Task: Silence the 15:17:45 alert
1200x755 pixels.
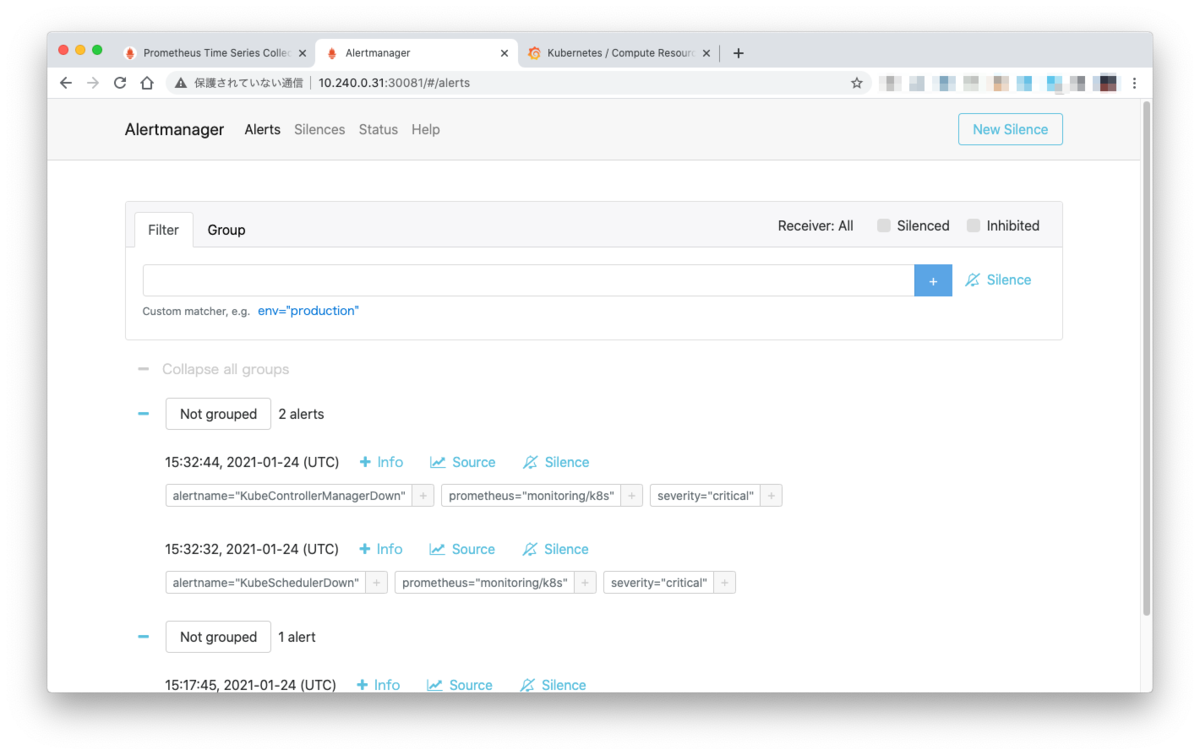Action: tap(553, 685)
